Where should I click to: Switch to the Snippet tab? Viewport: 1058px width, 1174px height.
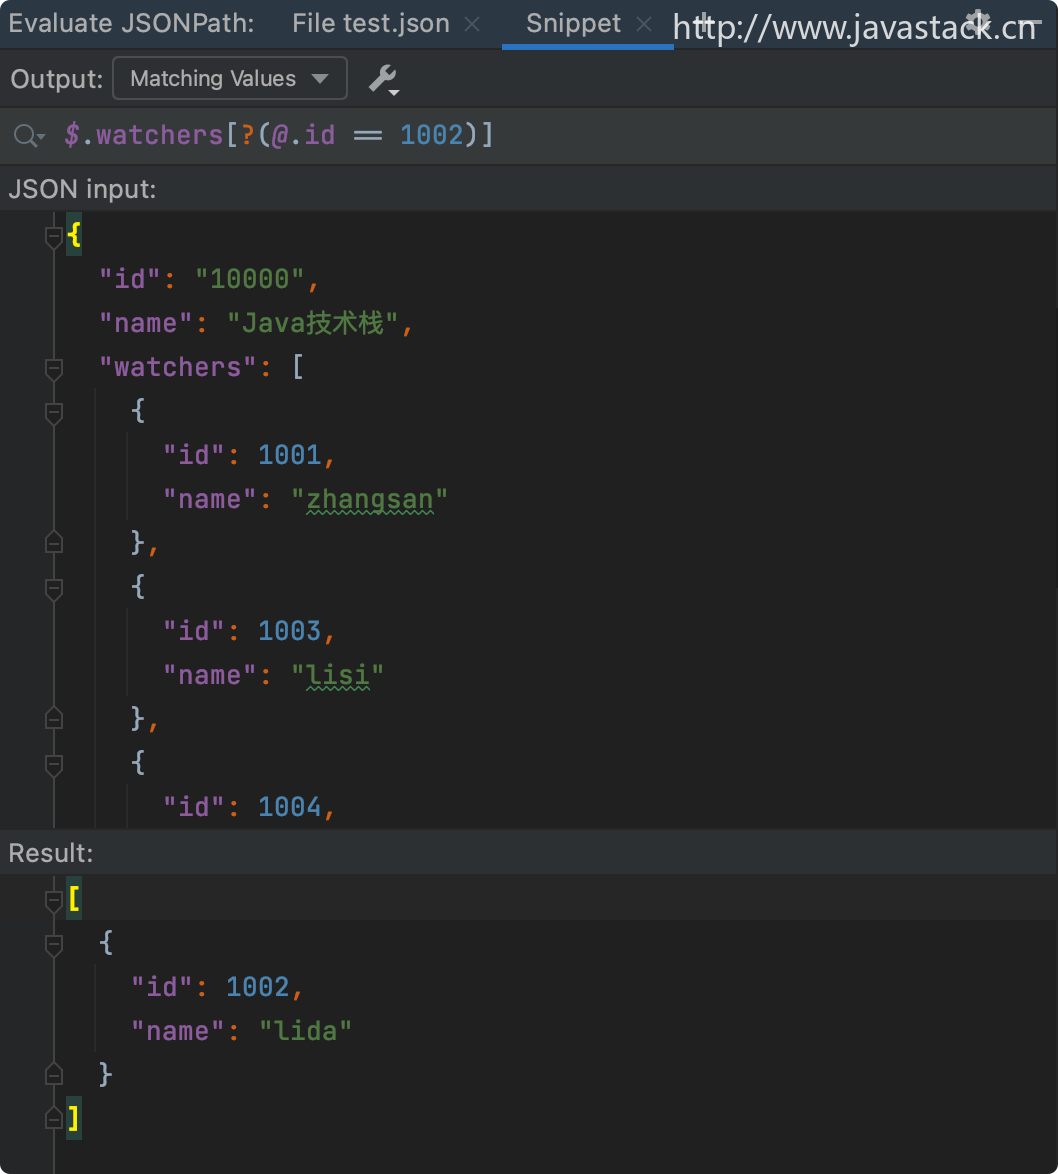(573, 23)
